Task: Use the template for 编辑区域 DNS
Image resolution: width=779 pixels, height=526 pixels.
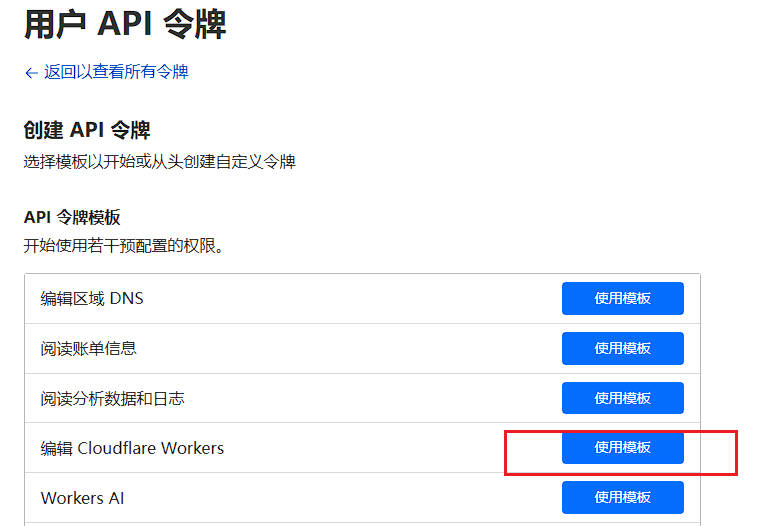Action: point(622,298)
